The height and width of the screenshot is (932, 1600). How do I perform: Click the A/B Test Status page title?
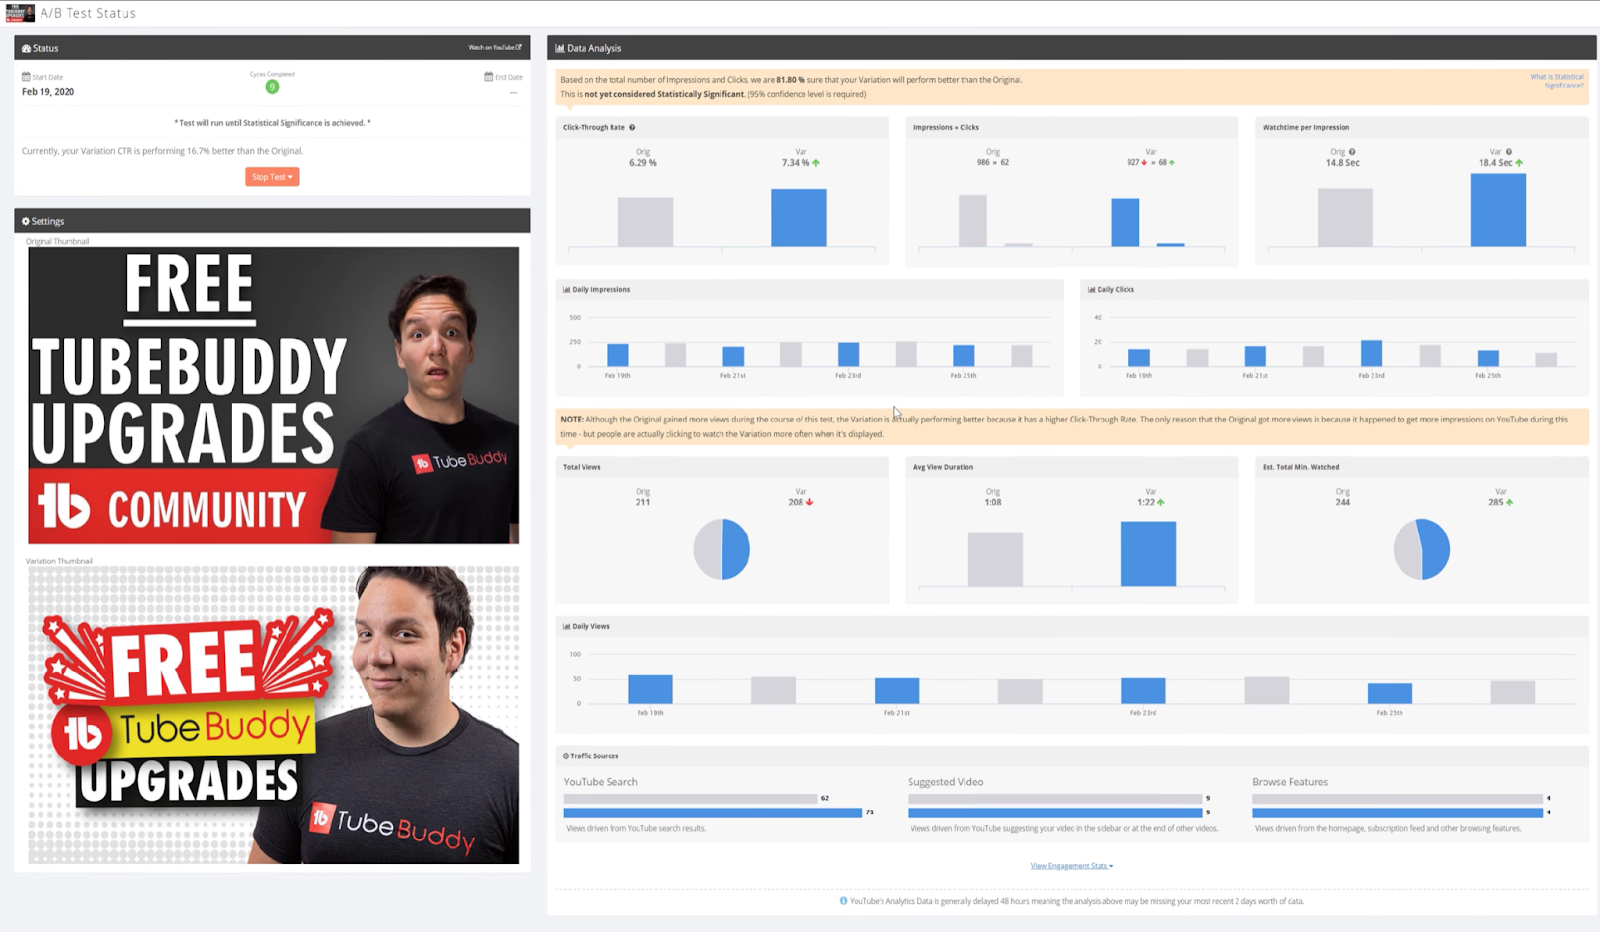pyautogui.click(x=88, y=13)
